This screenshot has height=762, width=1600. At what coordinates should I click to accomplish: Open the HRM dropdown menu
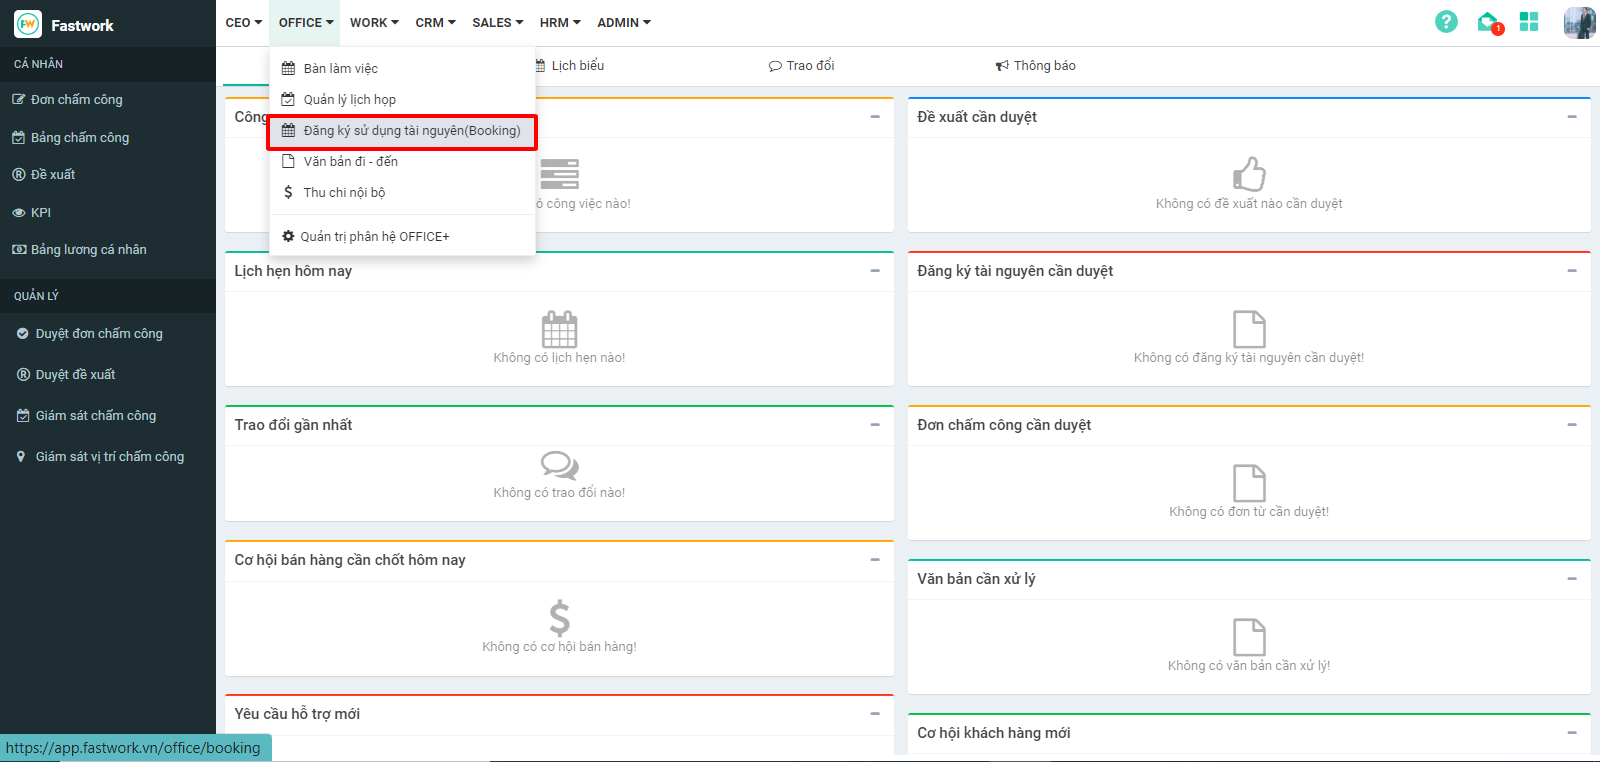tap(560, 22)
